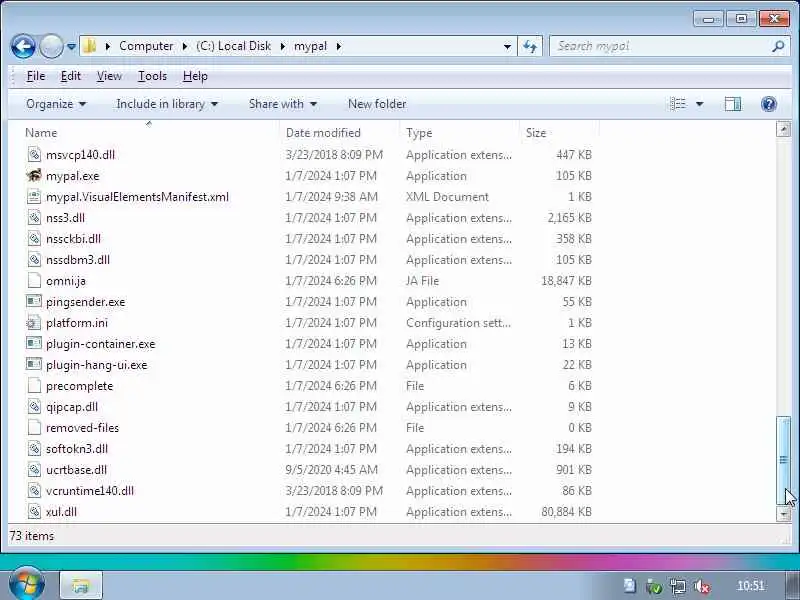Click the platform.ini settings file icon
The width and height of the screenshot is (800, 600).
pyautogui.click(x=34, y=322)
